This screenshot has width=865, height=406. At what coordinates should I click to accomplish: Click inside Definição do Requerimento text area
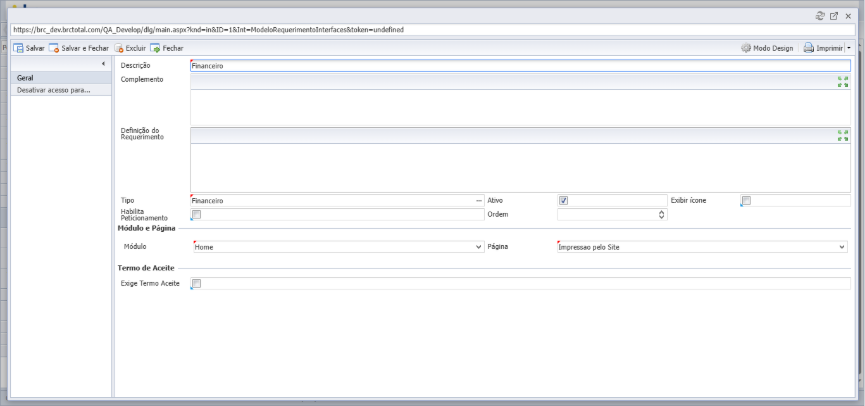coord(520,168)
